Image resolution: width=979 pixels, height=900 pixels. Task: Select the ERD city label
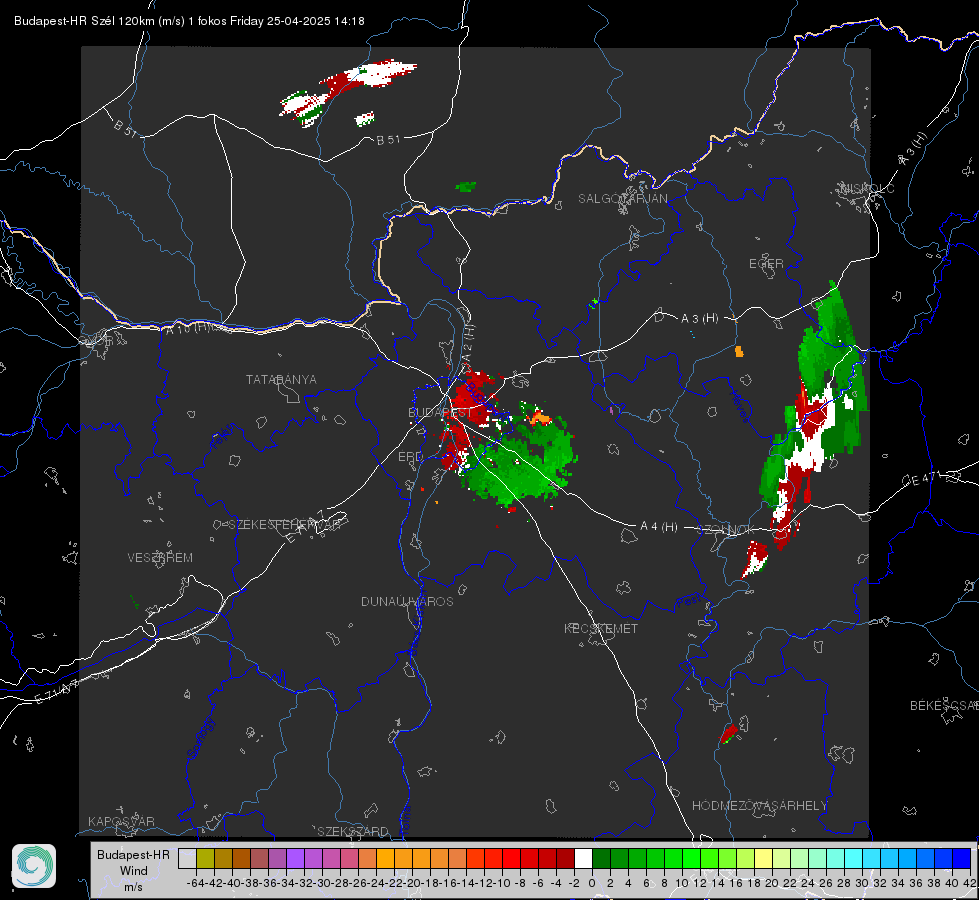(410, 457)
